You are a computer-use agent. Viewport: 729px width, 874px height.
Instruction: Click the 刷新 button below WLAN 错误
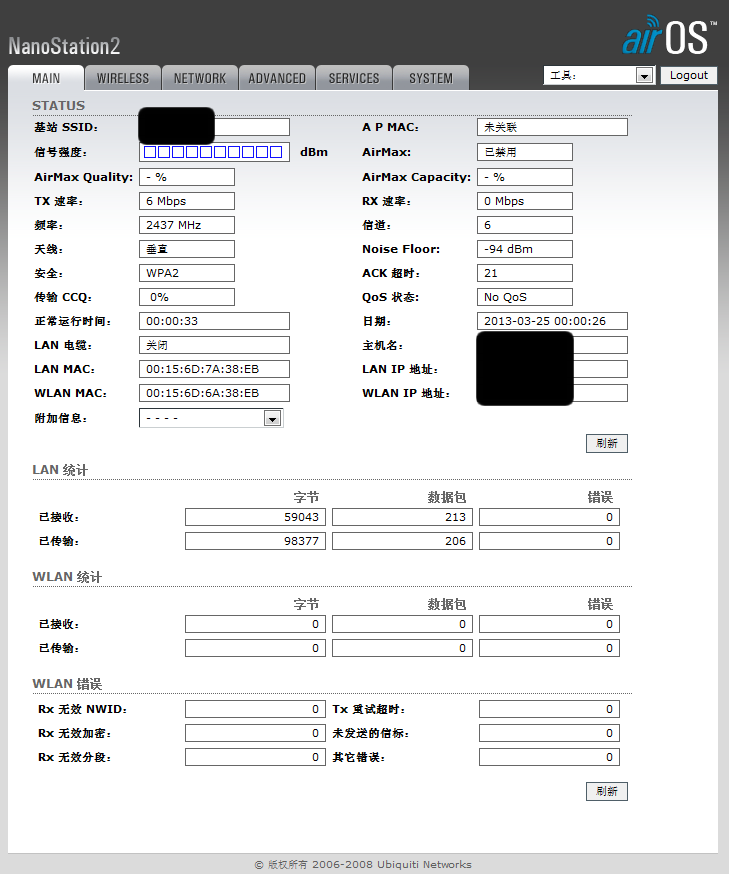click(x=606, y=791)
